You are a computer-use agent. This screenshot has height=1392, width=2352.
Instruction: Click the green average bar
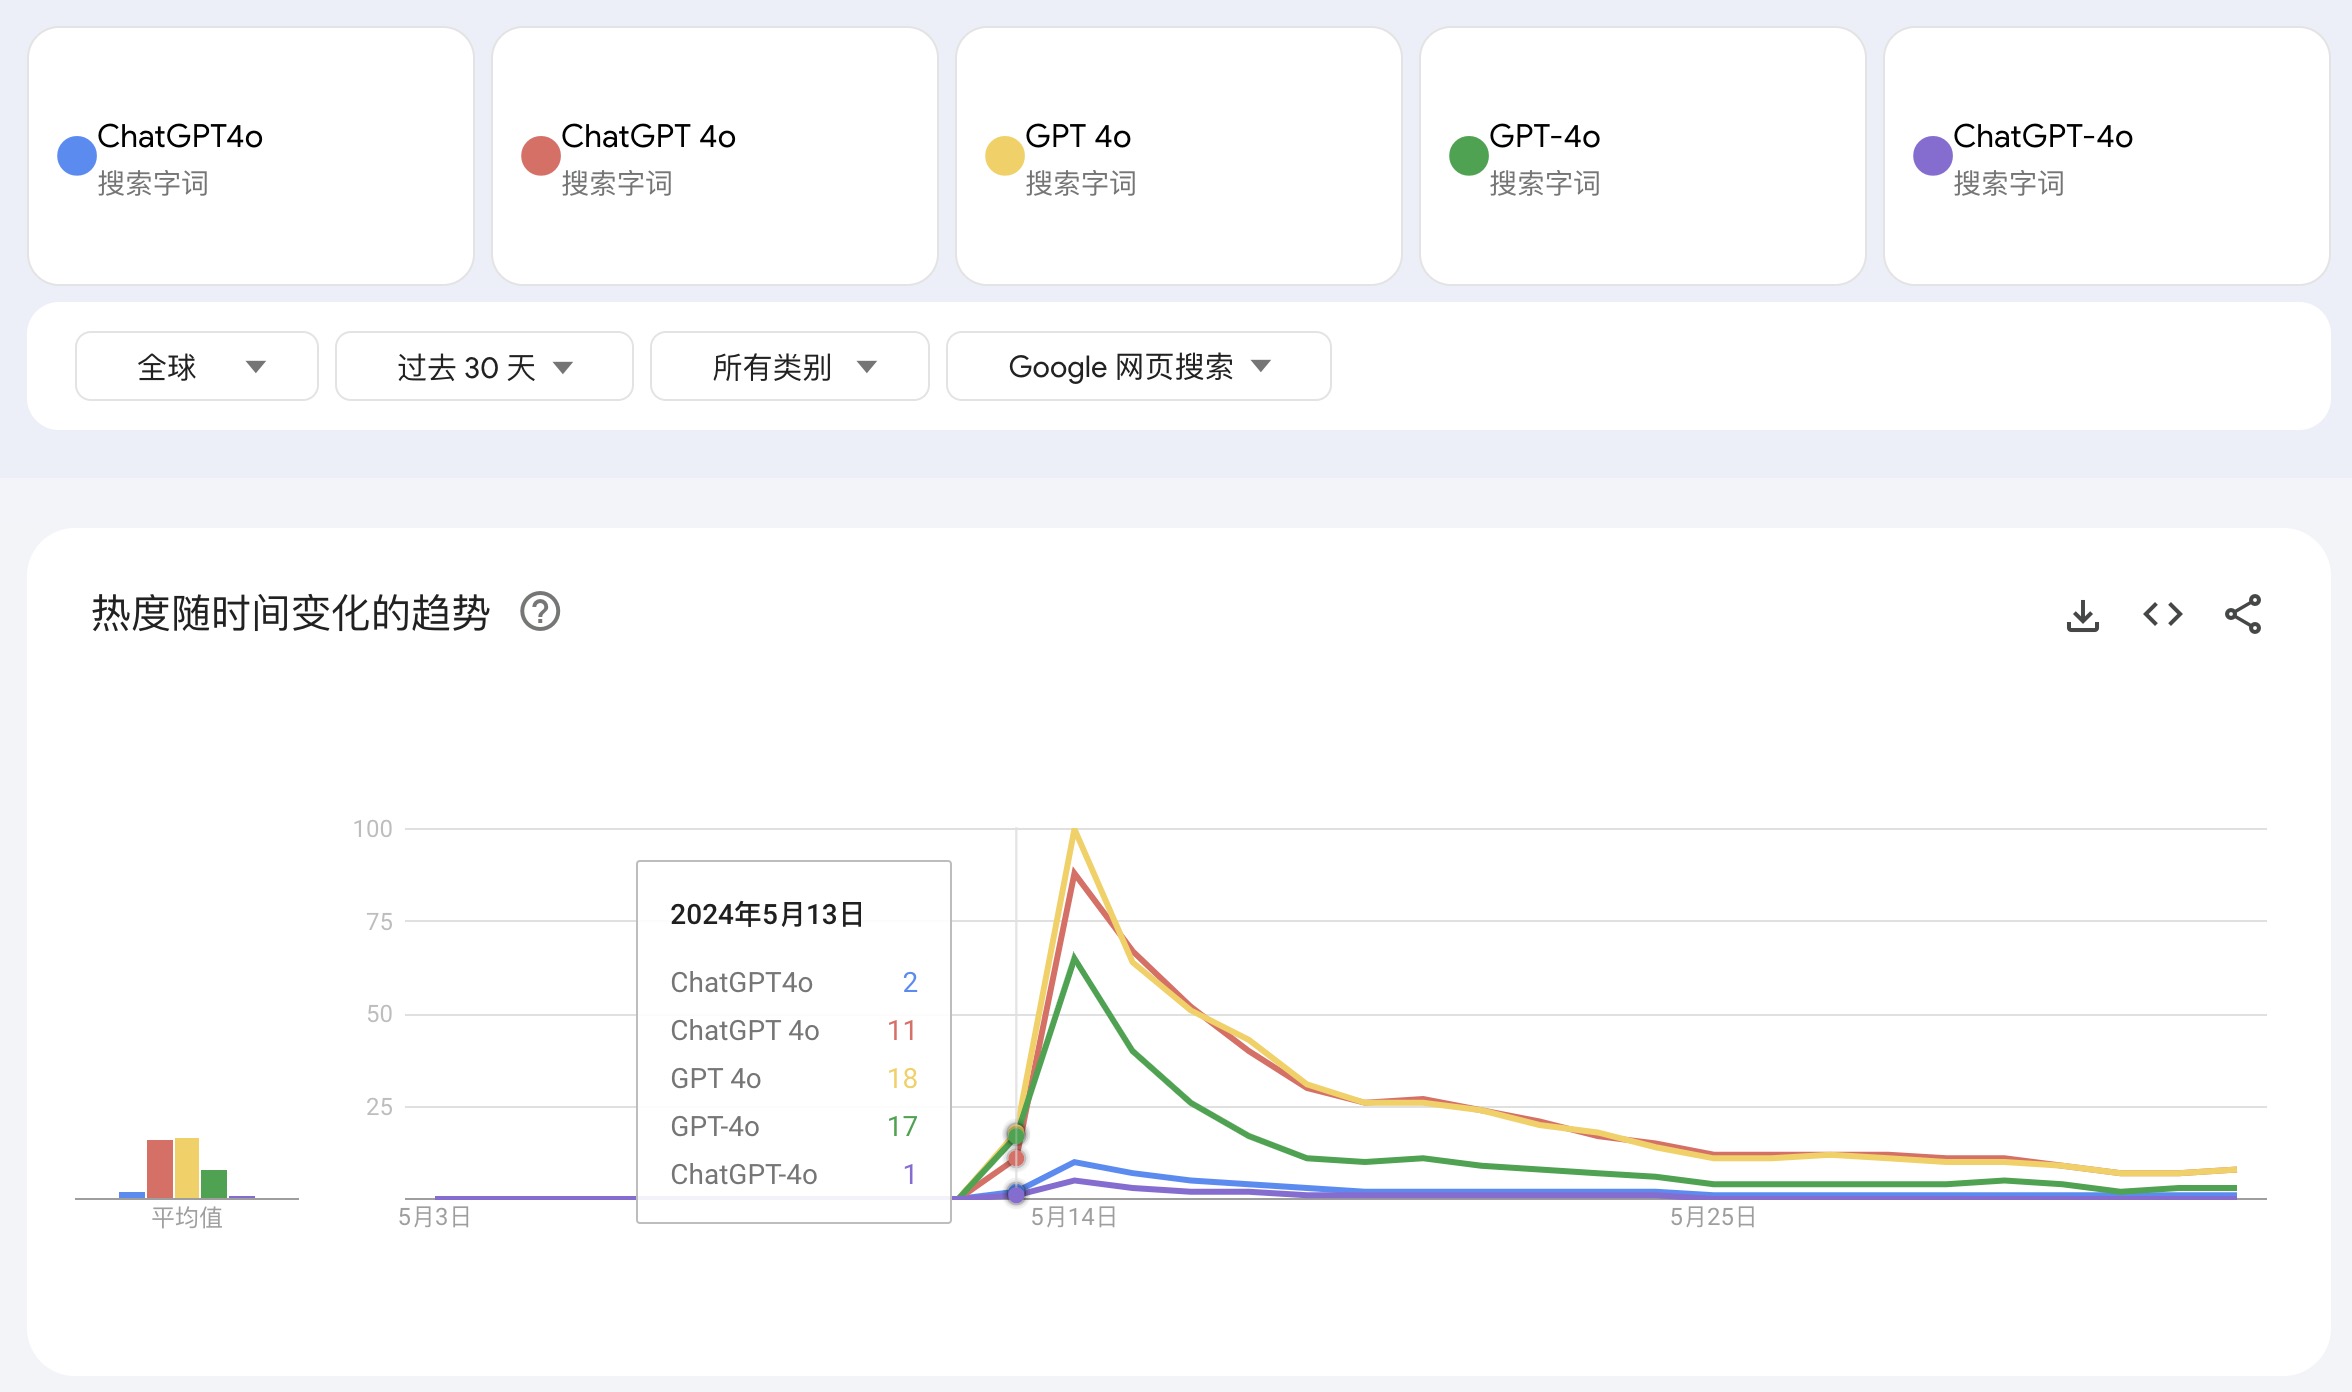(x=214, y=1184)
